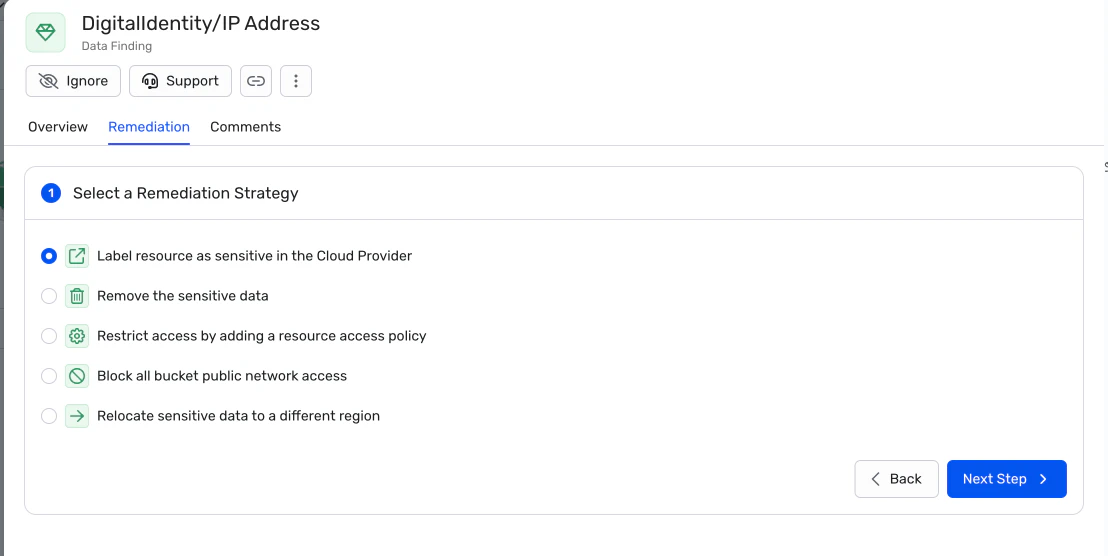Choose Relocate sensitive data to different region
This screenshot has height=556, width=1108.
coord(49,416)
